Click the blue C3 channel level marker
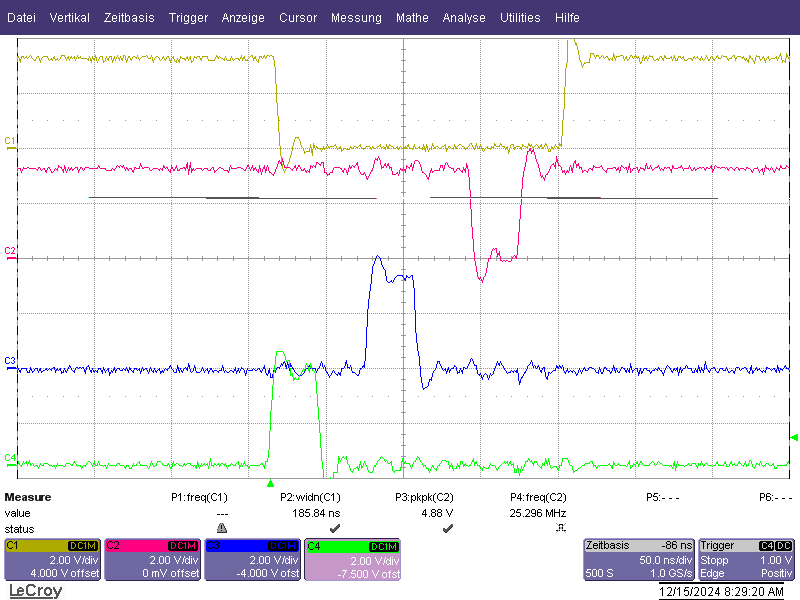Viewport: 800px width, 600px height. tap(10, 363)
